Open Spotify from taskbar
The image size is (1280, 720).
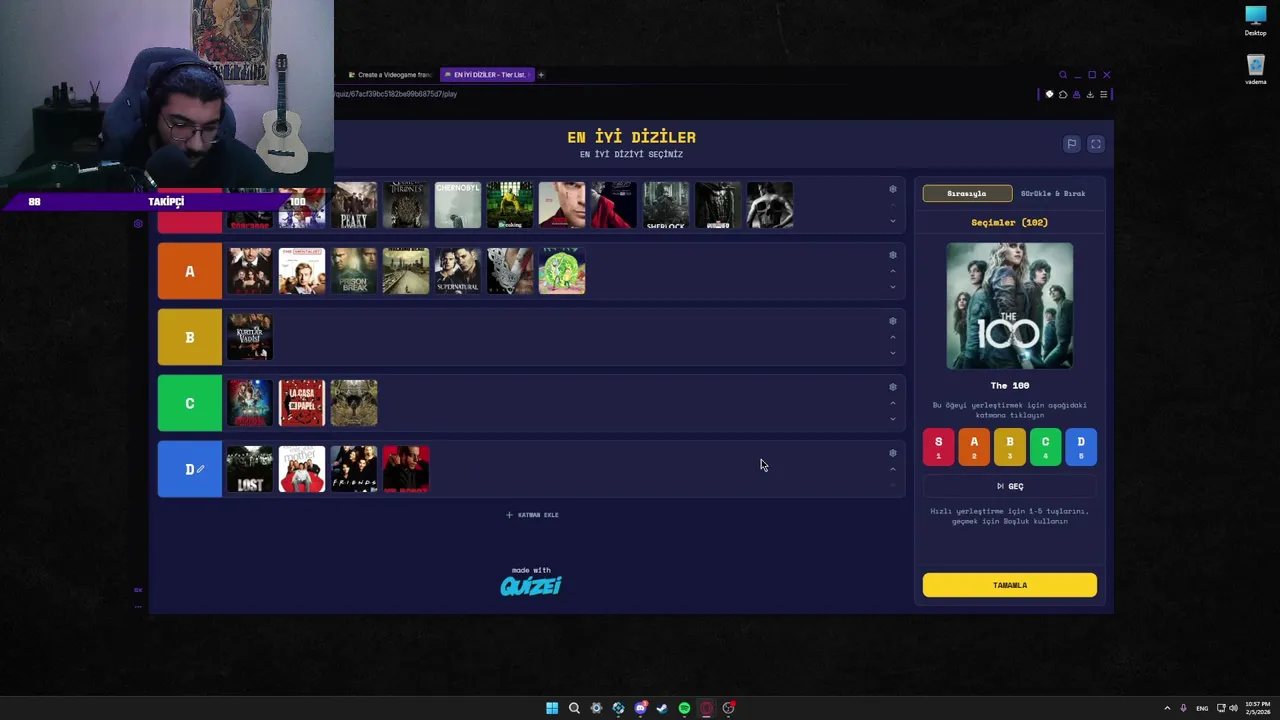[x=684, y=708]
